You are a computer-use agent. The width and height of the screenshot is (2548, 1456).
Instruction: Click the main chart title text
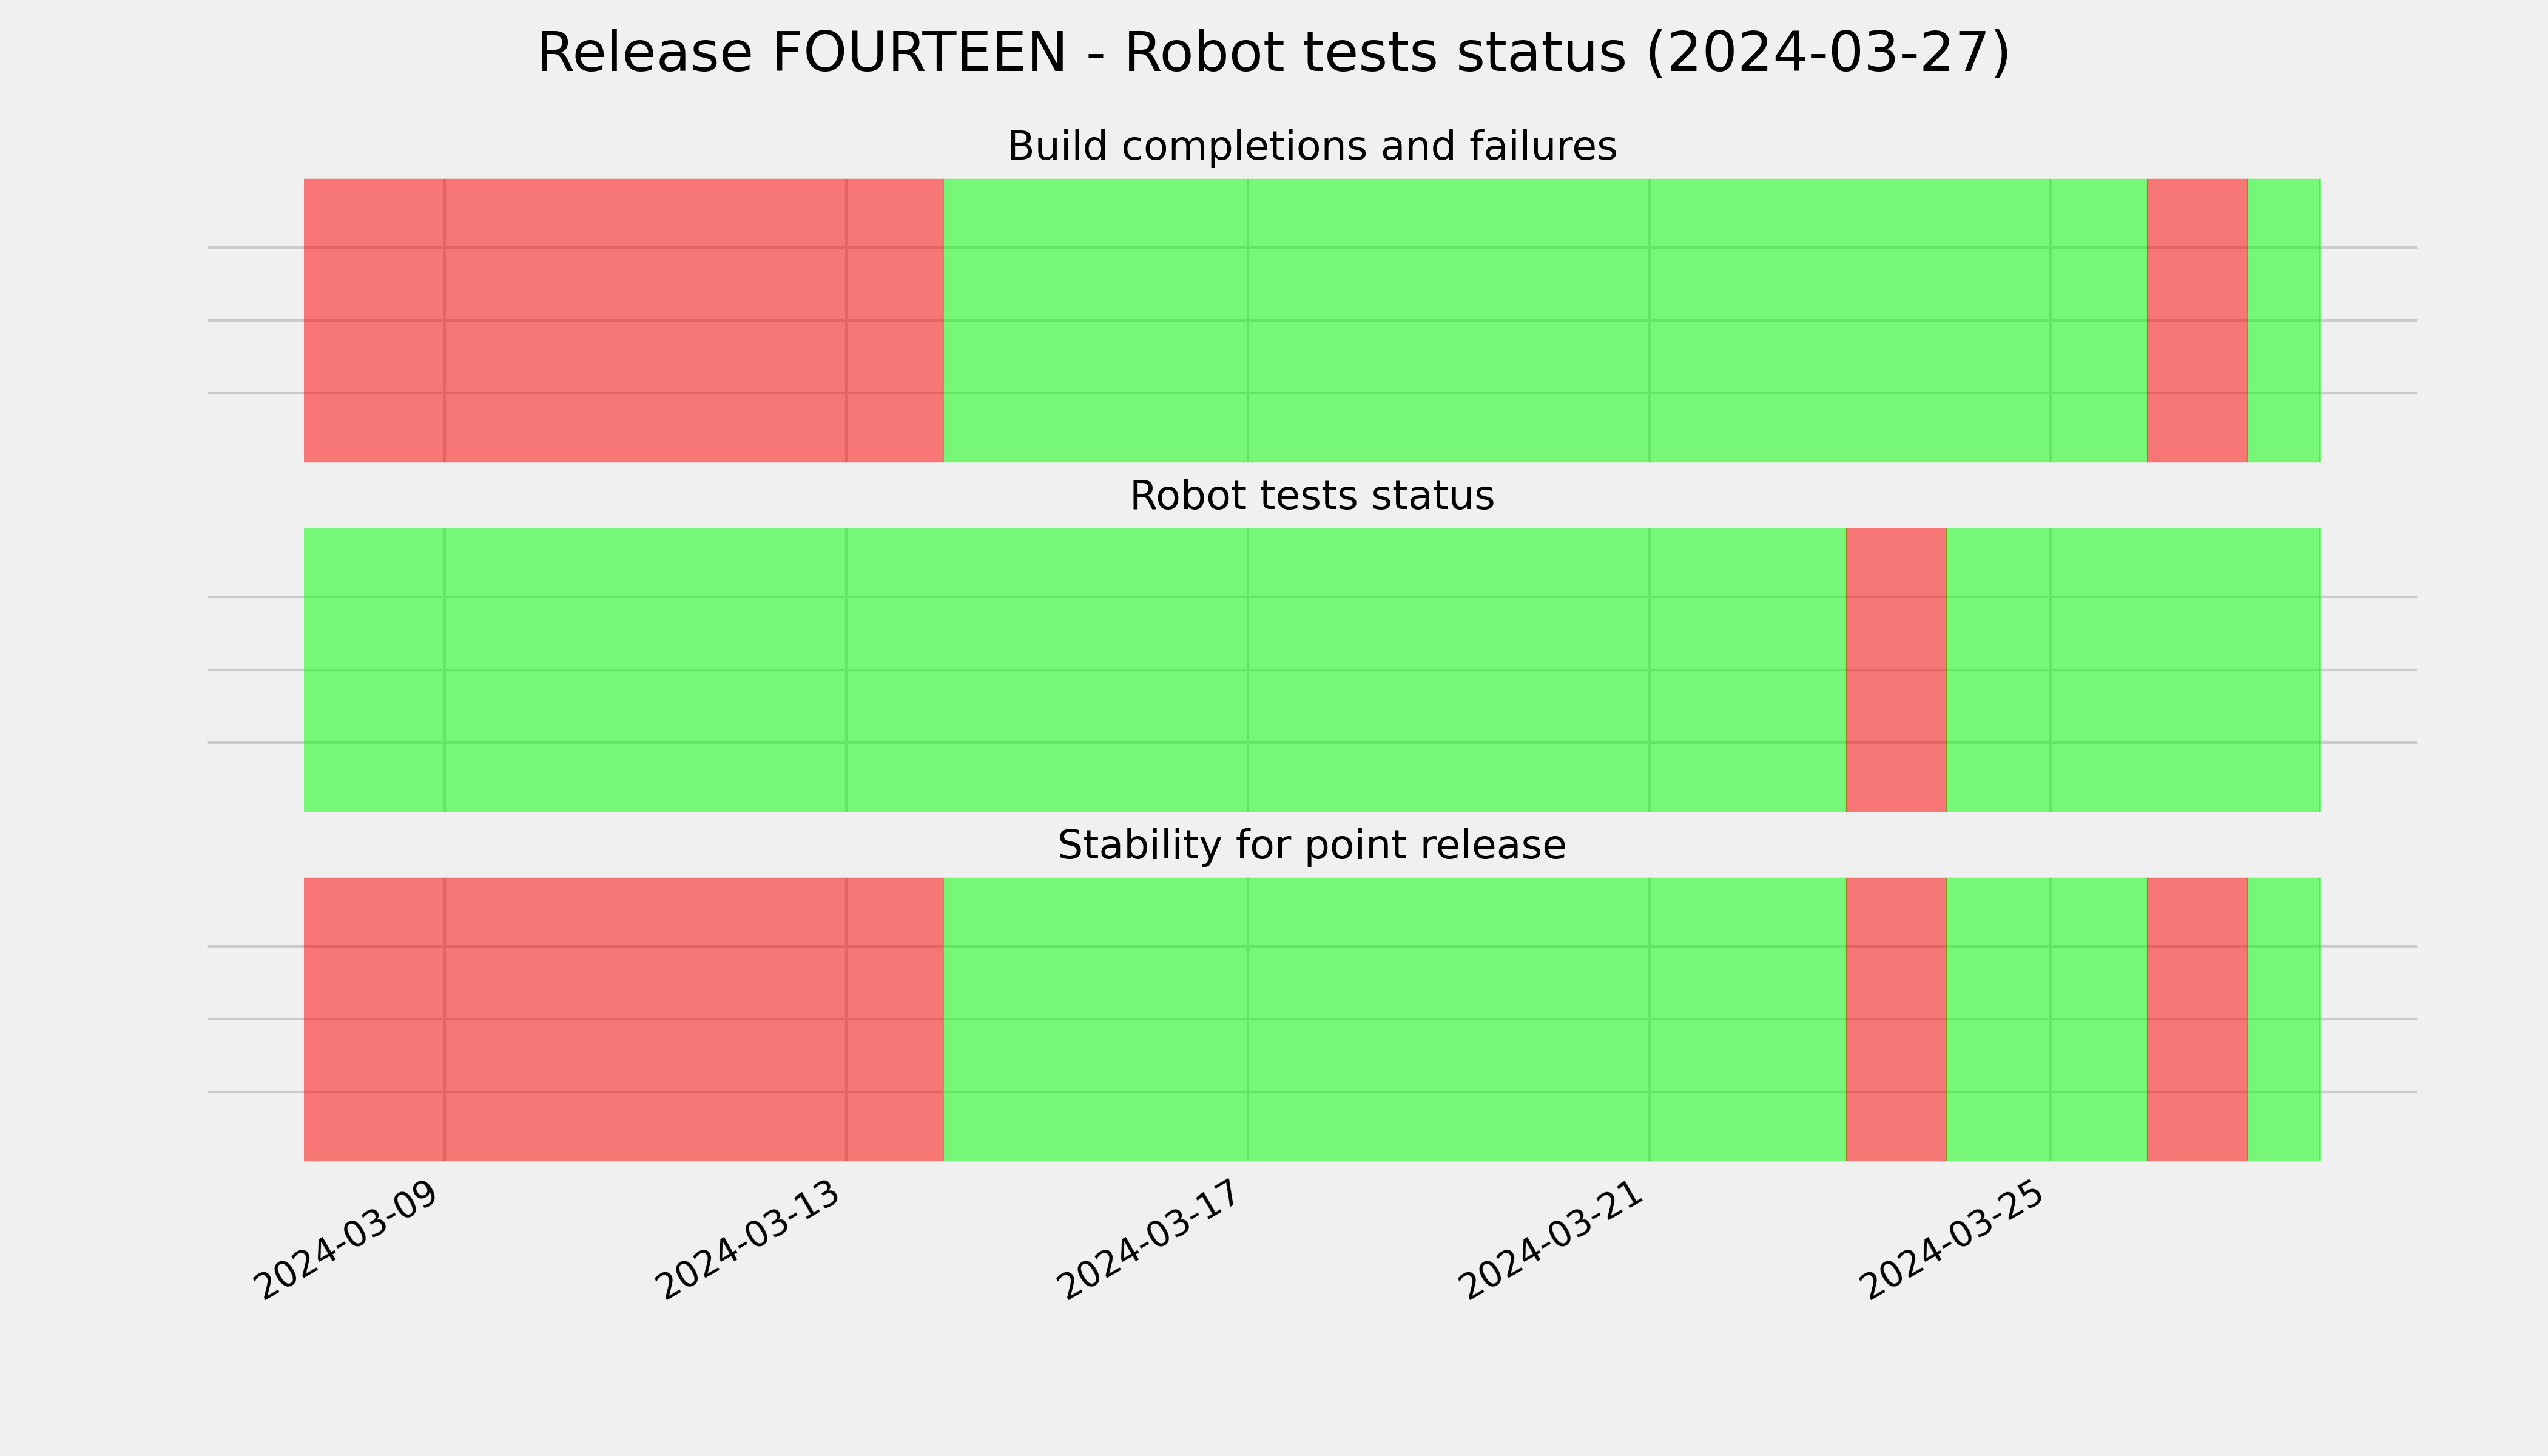[1273, 53]
